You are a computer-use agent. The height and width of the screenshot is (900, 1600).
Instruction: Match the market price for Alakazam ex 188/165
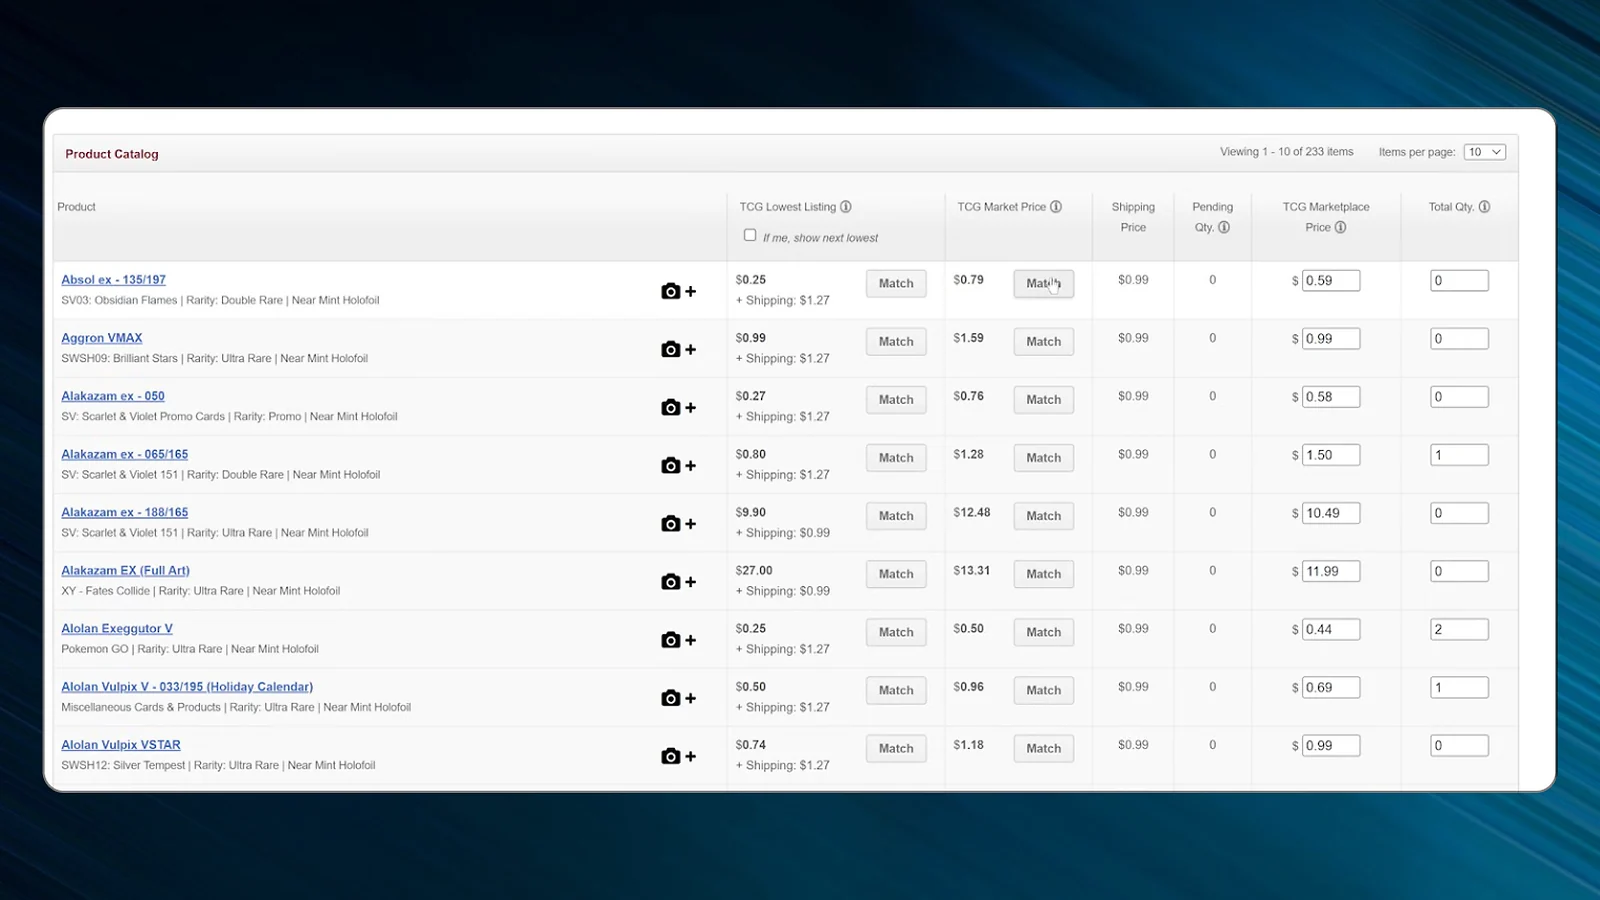[1043, 515]
